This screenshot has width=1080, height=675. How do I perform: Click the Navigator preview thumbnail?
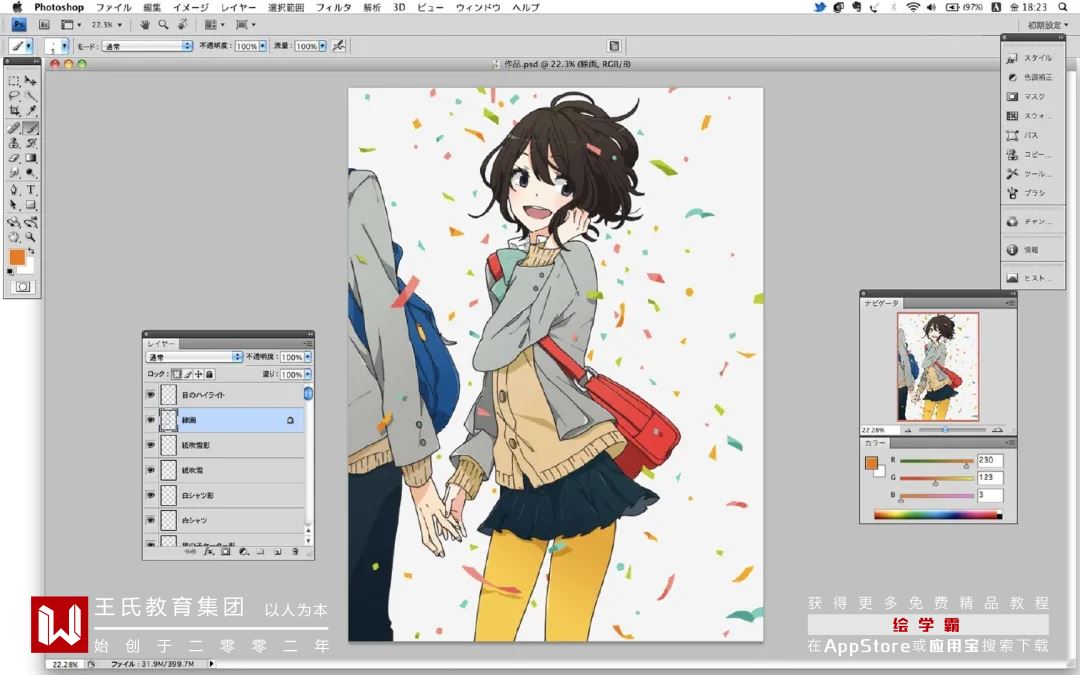pos(937,366)
